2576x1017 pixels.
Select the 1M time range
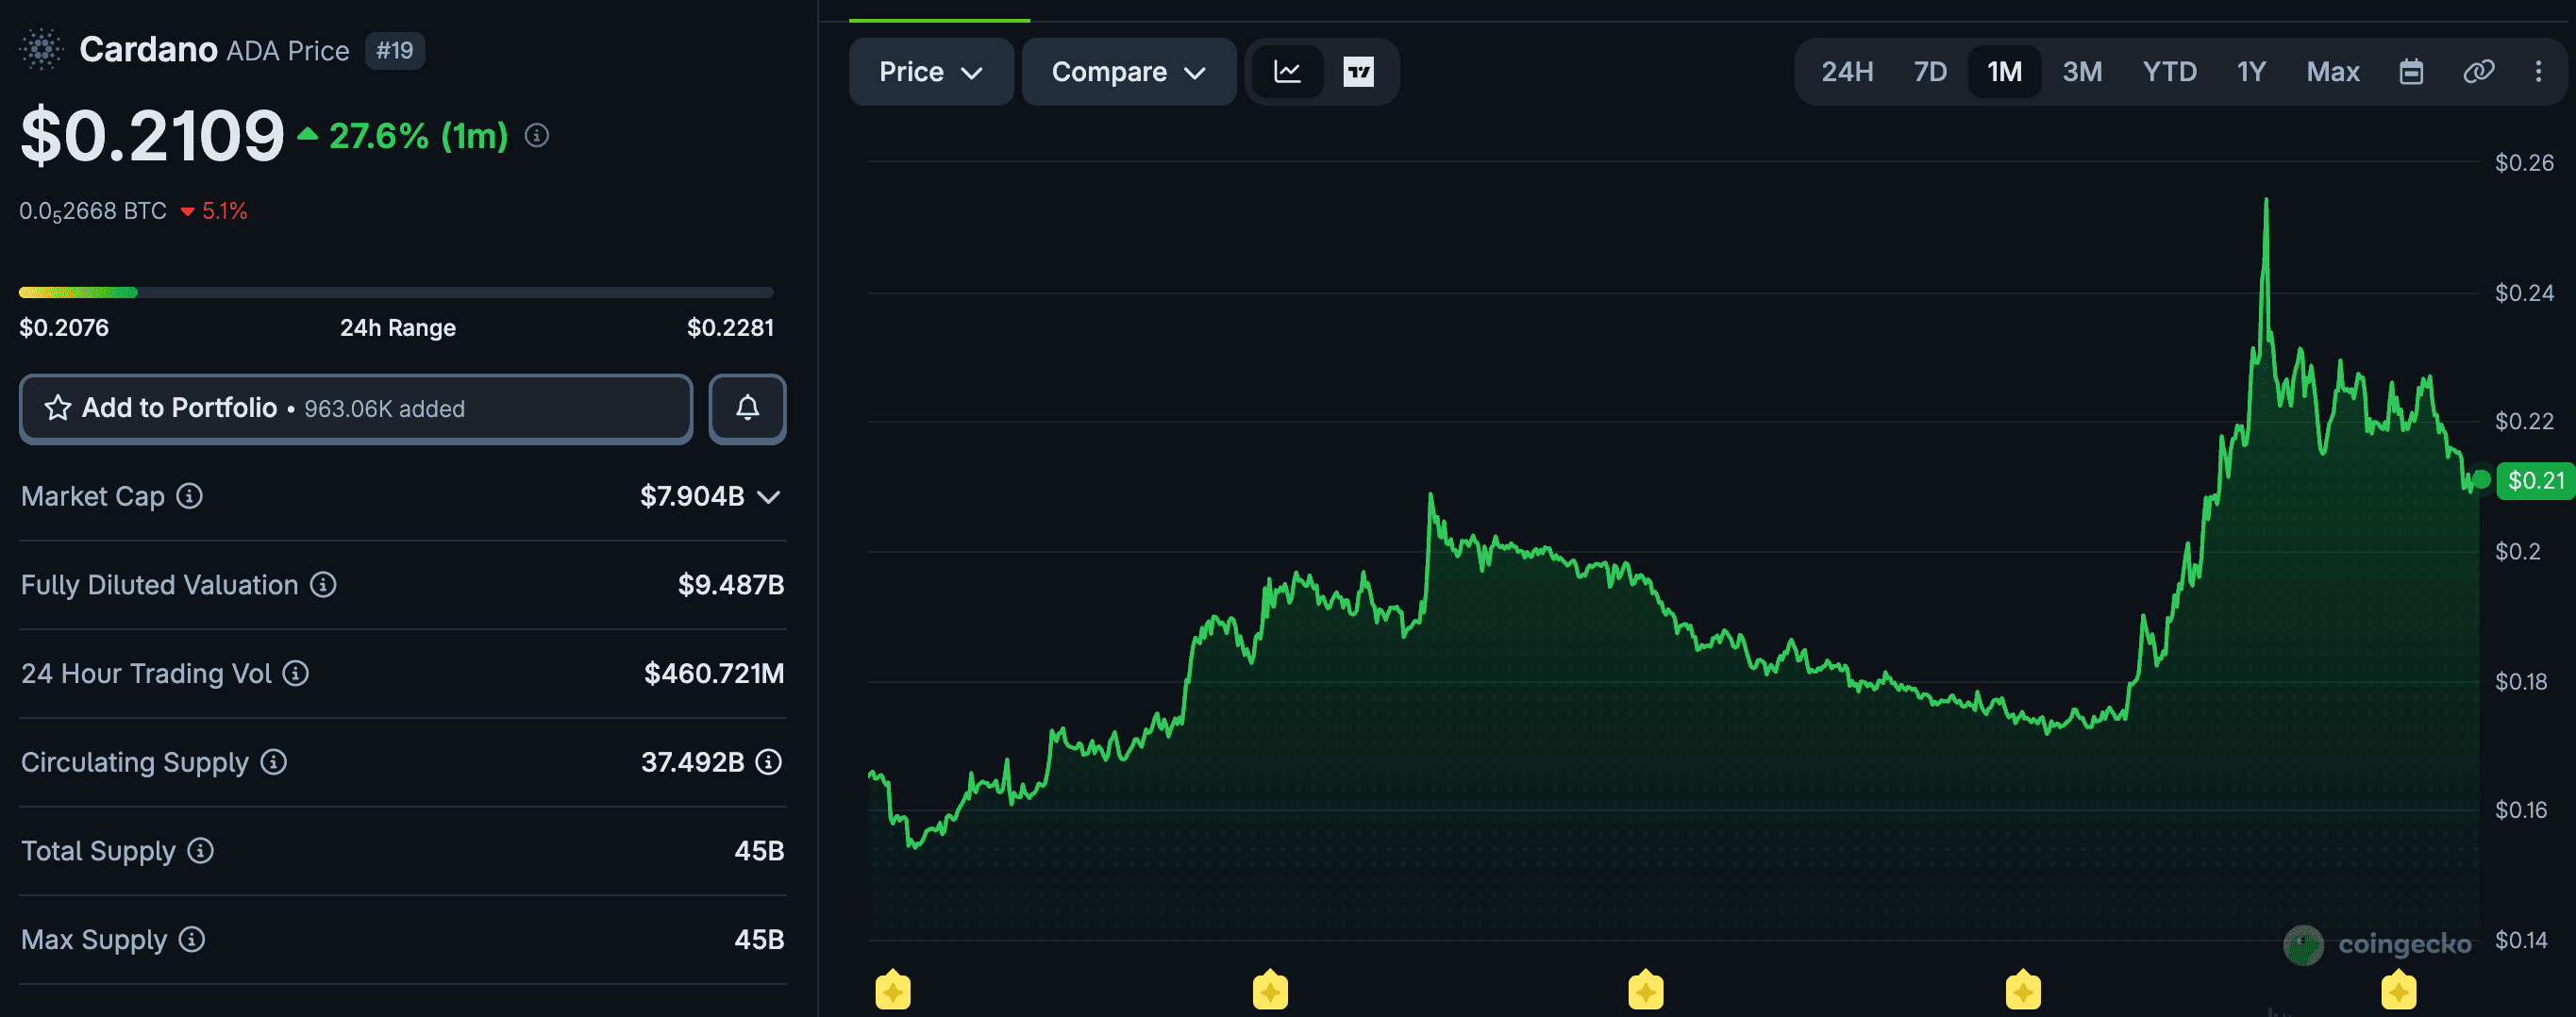[2004, 71]
